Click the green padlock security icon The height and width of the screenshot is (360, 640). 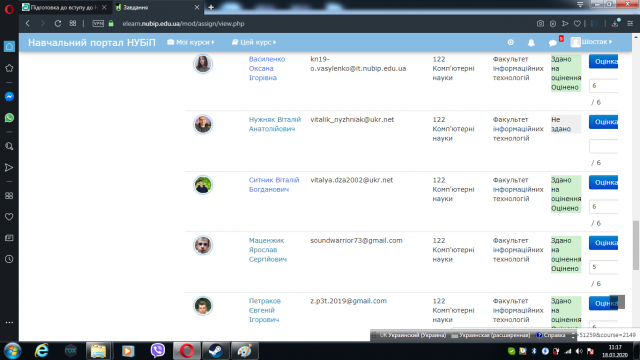(111, 24)
